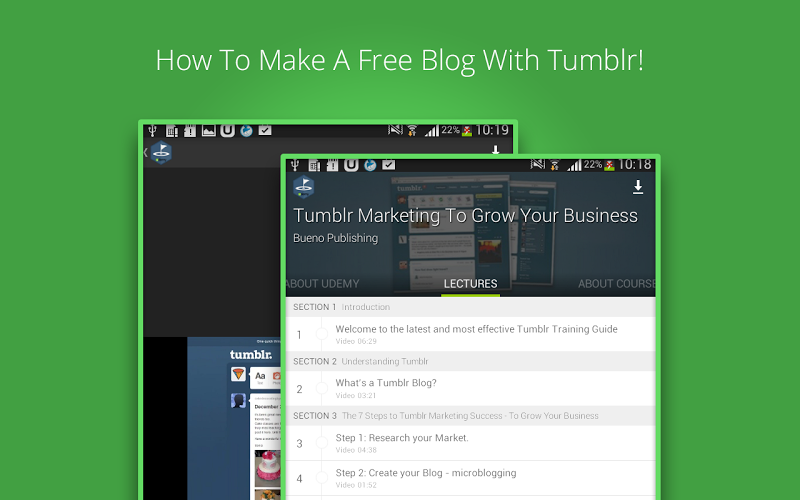The width and height of the screenshot is (800, 500).
Task: Select SECTION 3 The 7 Steps header
Action: (470, 416)
